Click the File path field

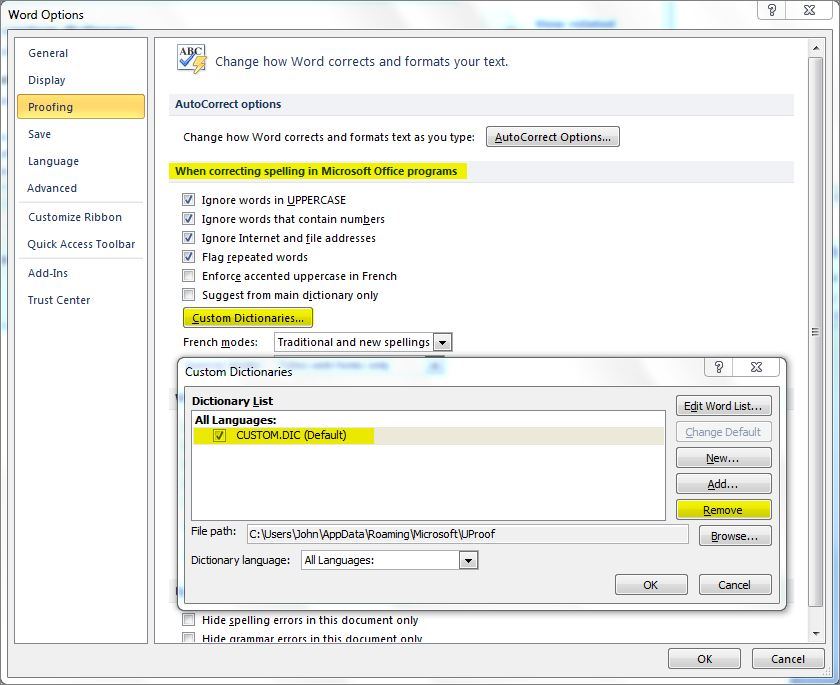point(467,534)
